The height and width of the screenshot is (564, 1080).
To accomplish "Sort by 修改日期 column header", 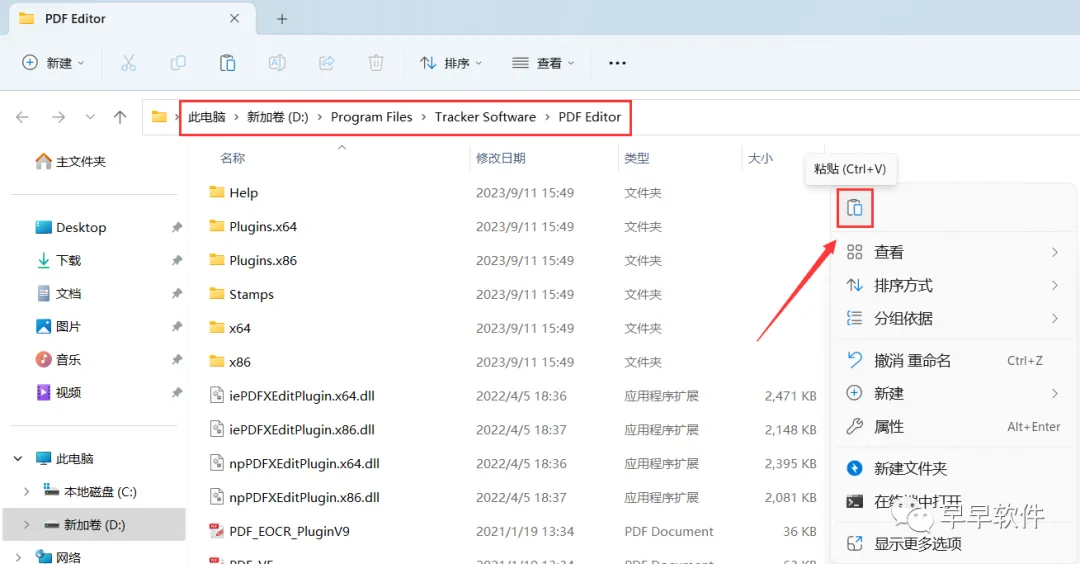I will pyautogui.click(x=501, y=158).
